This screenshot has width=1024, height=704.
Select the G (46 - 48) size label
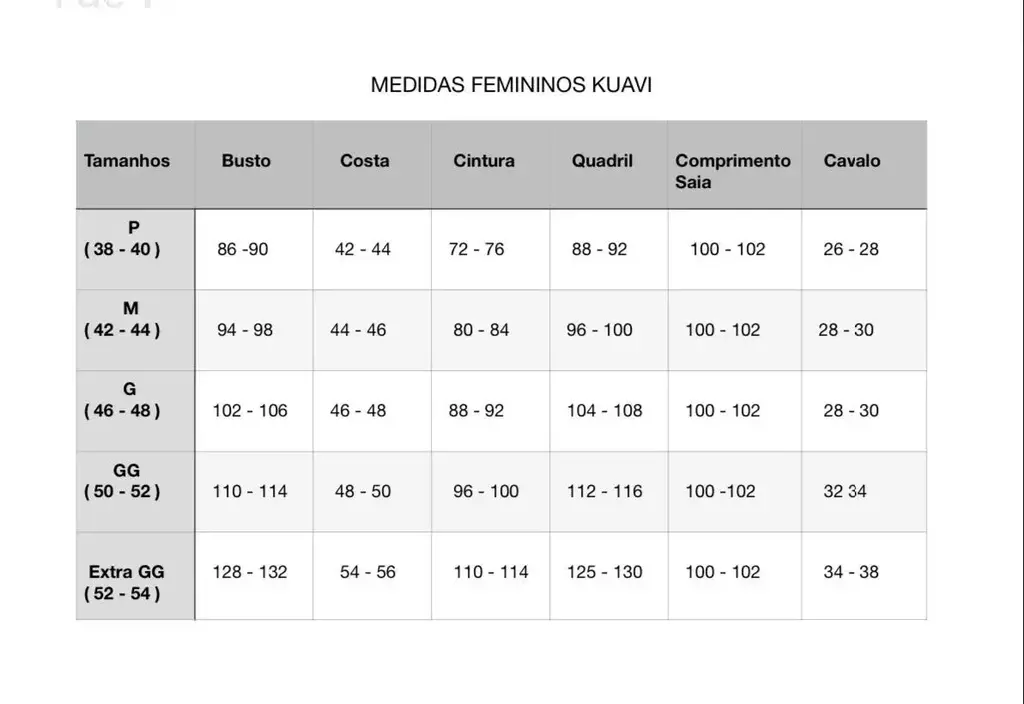click(x=122, y=400)
